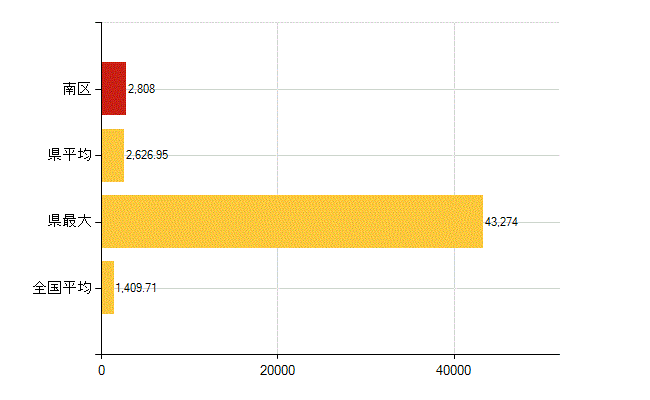The image size is (650, 400).
Task: Click the horizontal x-axis baseline
Action: tap(330, 354)
